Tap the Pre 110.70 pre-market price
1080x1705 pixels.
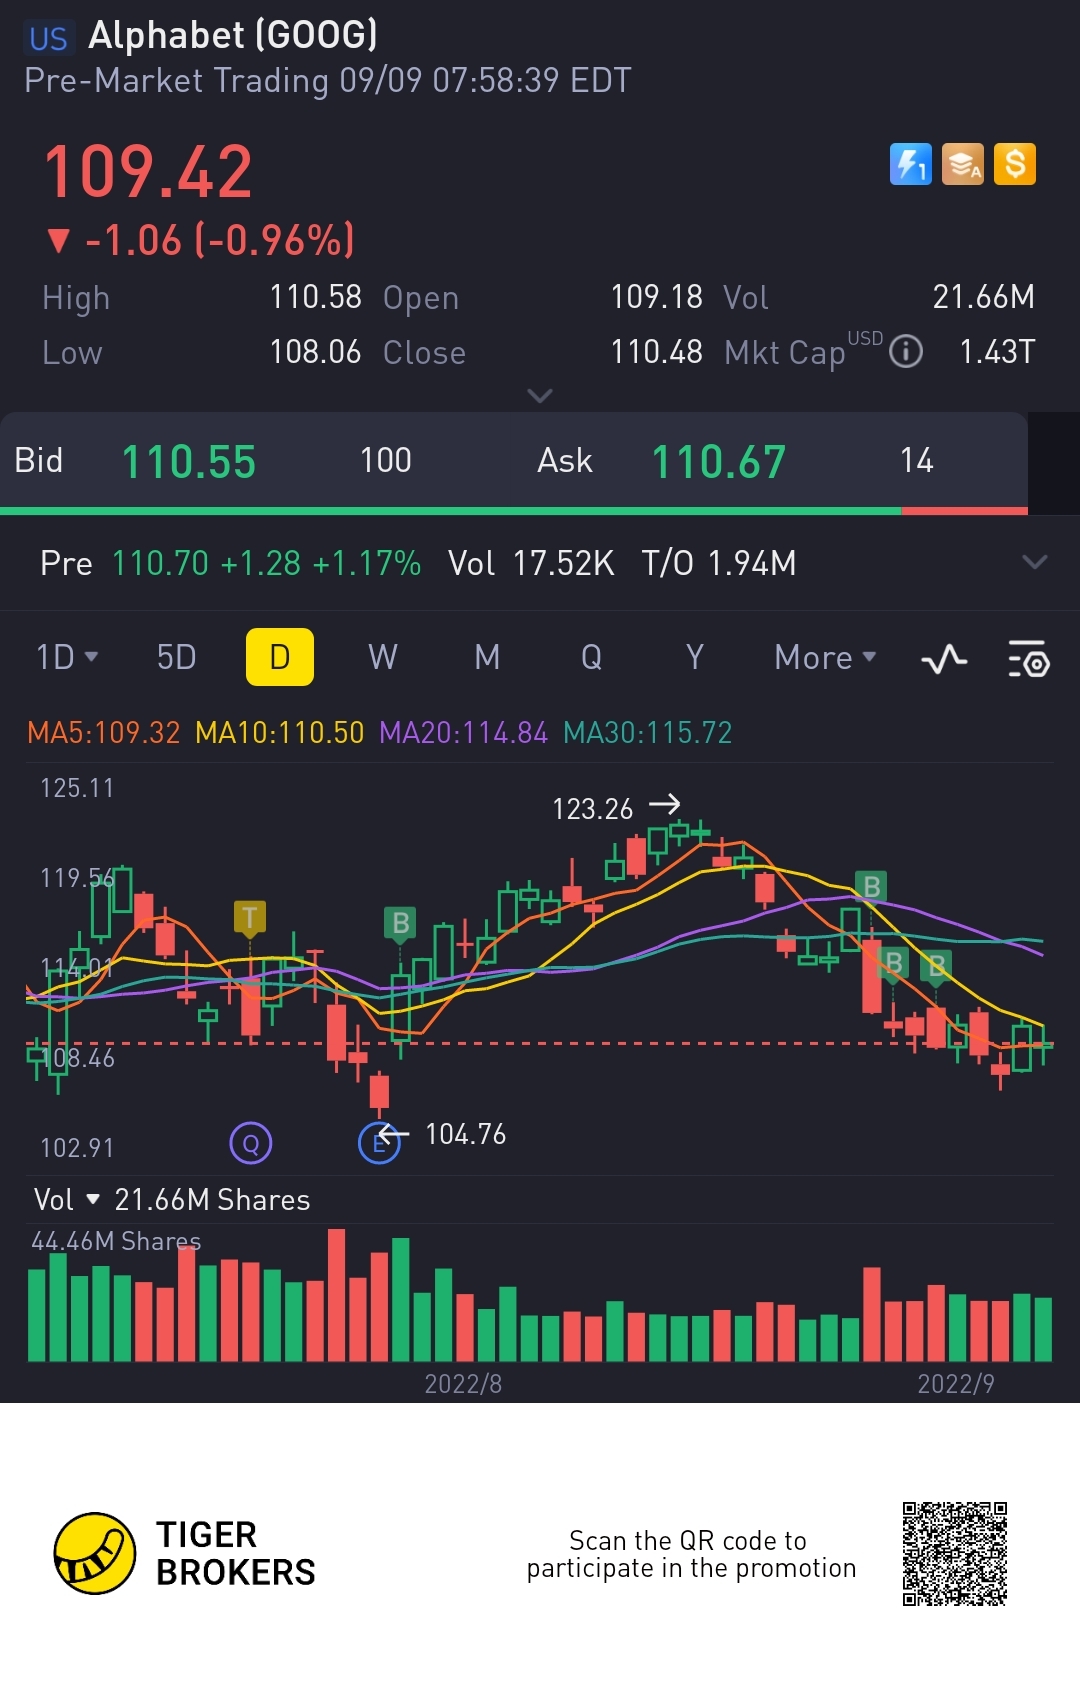coord(160,563)
